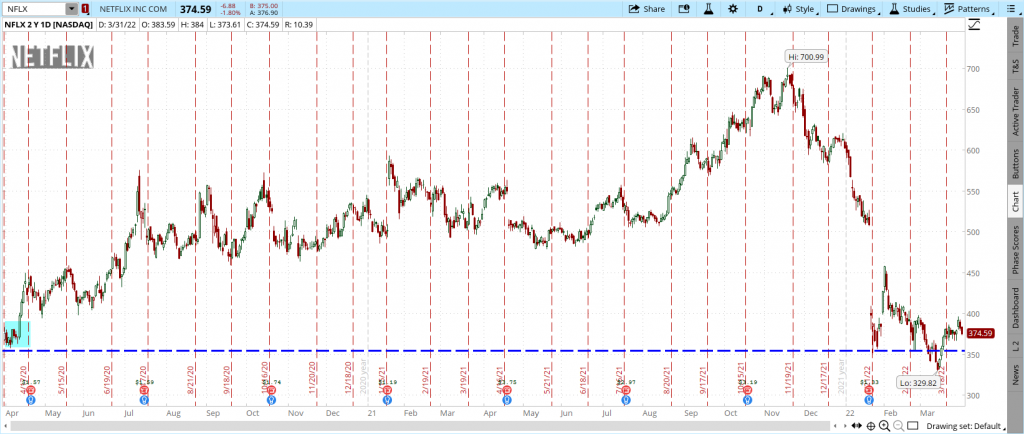Open the D timeframe dropdown
The image size is (1024, 434).
(x=761, y=9)
